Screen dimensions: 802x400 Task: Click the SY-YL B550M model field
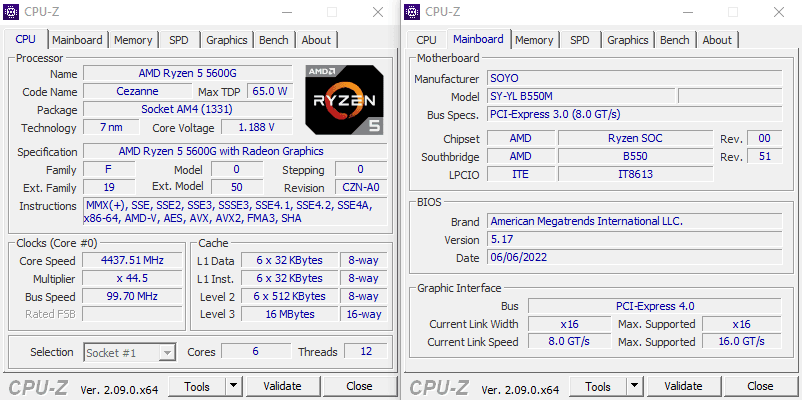pos(581,96)
